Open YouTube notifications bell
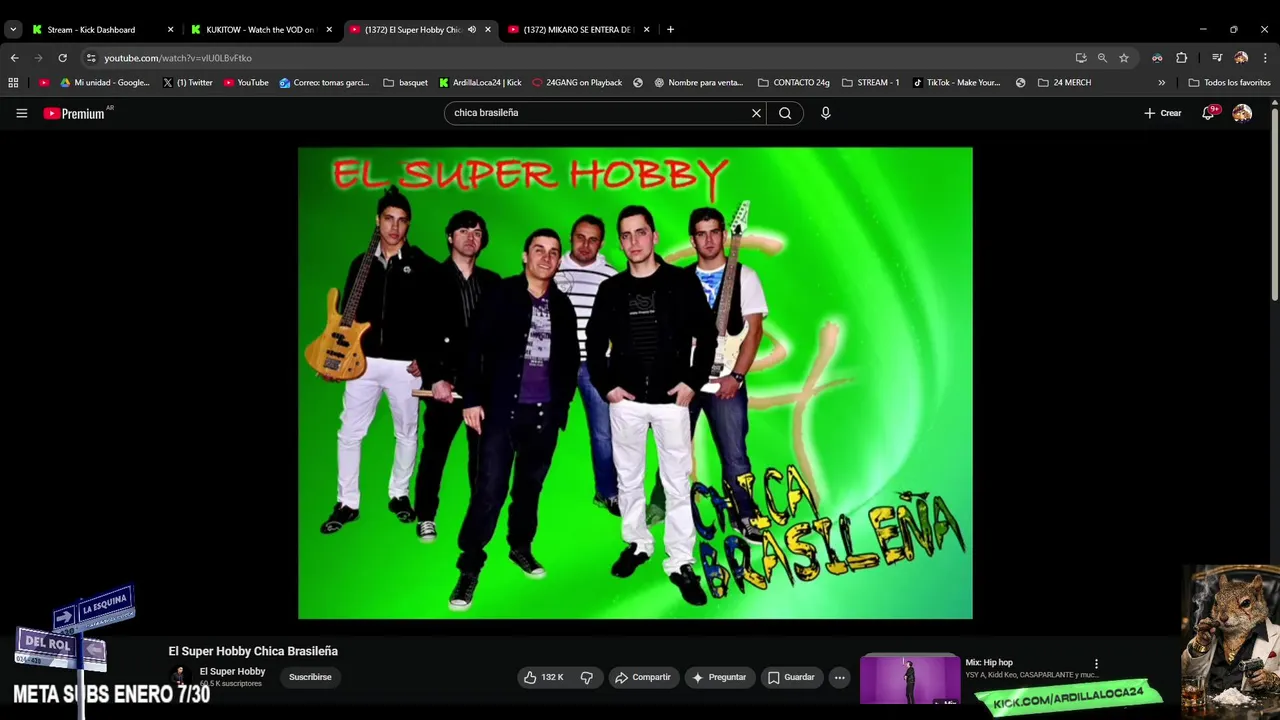This screenshot has width=1280, height=720. tap(1208, 113)
